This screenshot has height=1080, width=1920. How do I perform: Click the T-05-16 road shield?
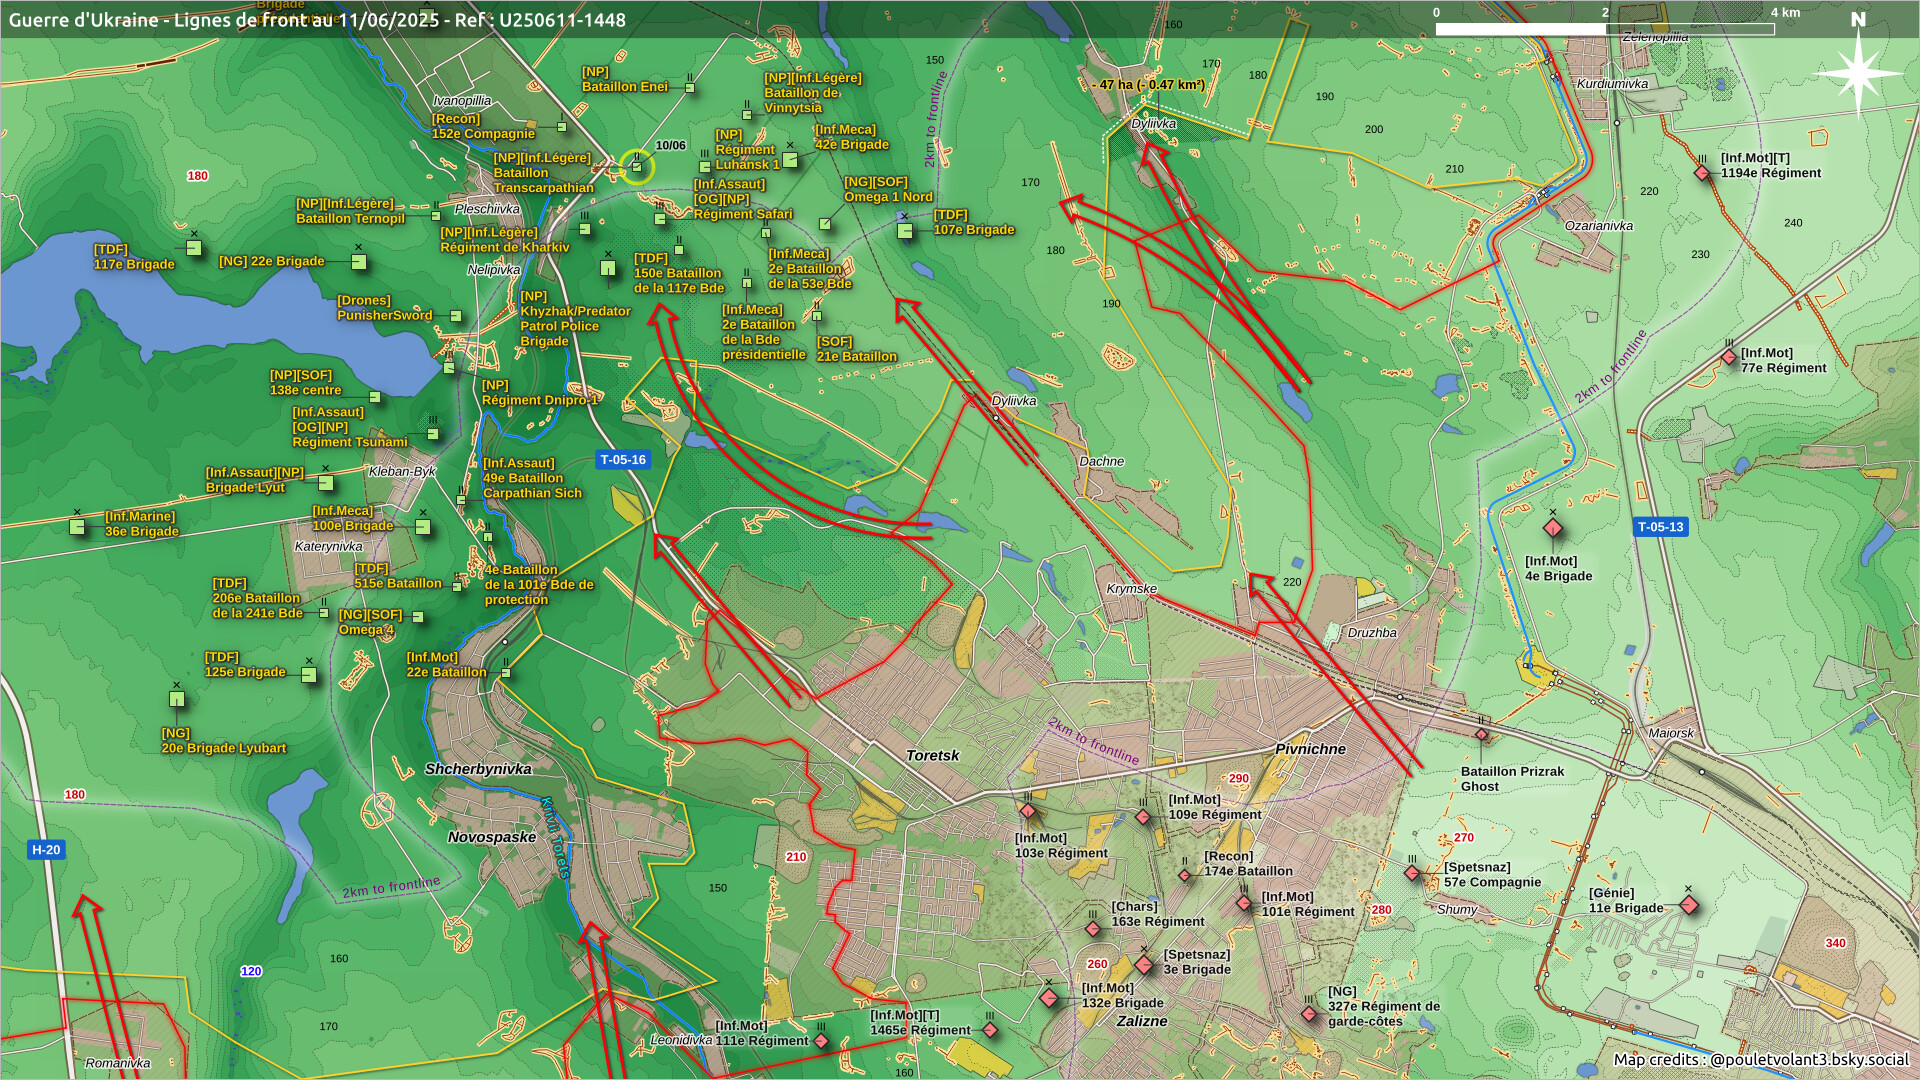[623, 460]
